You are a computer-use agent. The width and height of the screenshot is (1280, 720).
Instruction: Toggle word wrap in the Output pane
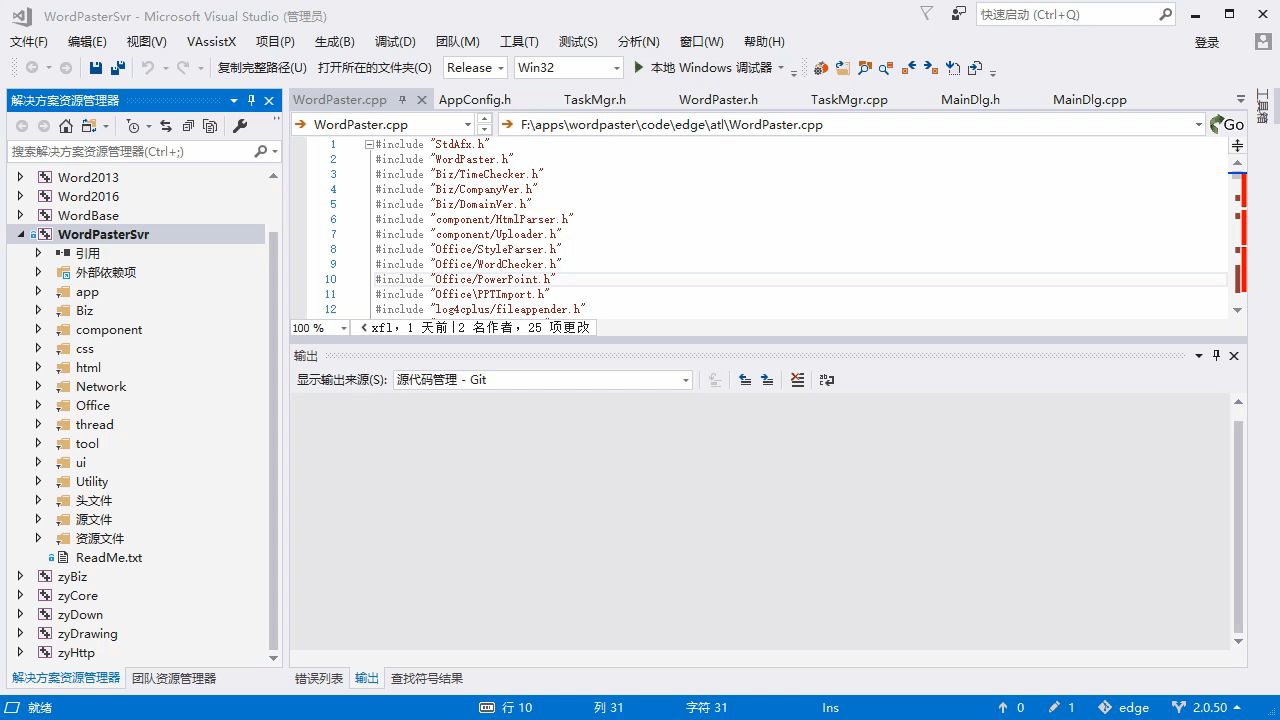[x=827, y=380]
